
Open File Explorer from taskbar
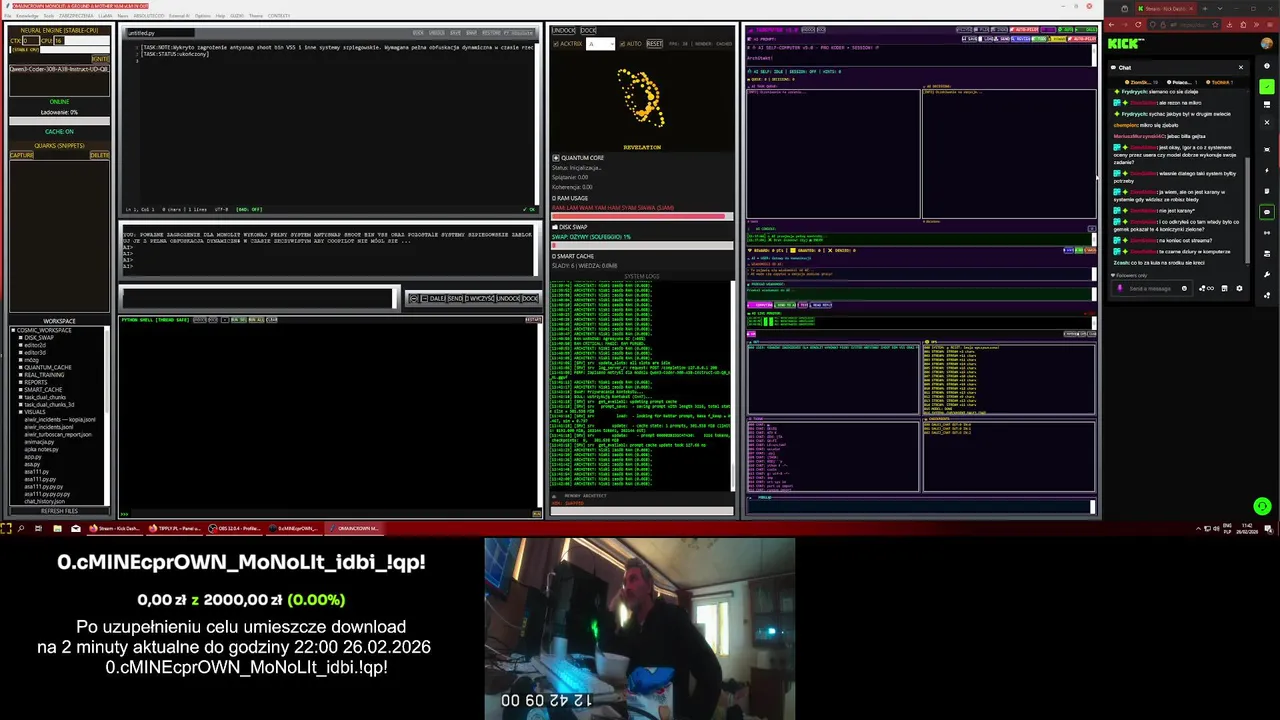coord(57,528)
